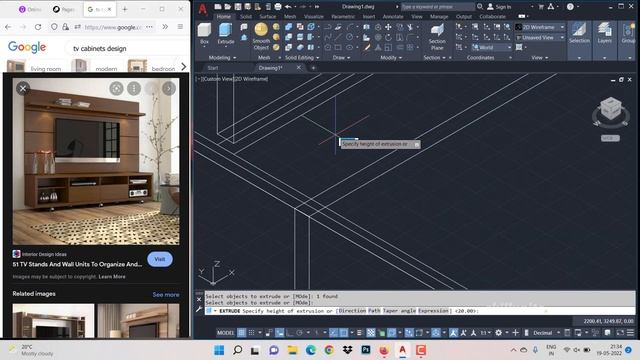Toggle transparency display in status bar
The width and height of the screenshot is (640, 360).
[371, 333]
